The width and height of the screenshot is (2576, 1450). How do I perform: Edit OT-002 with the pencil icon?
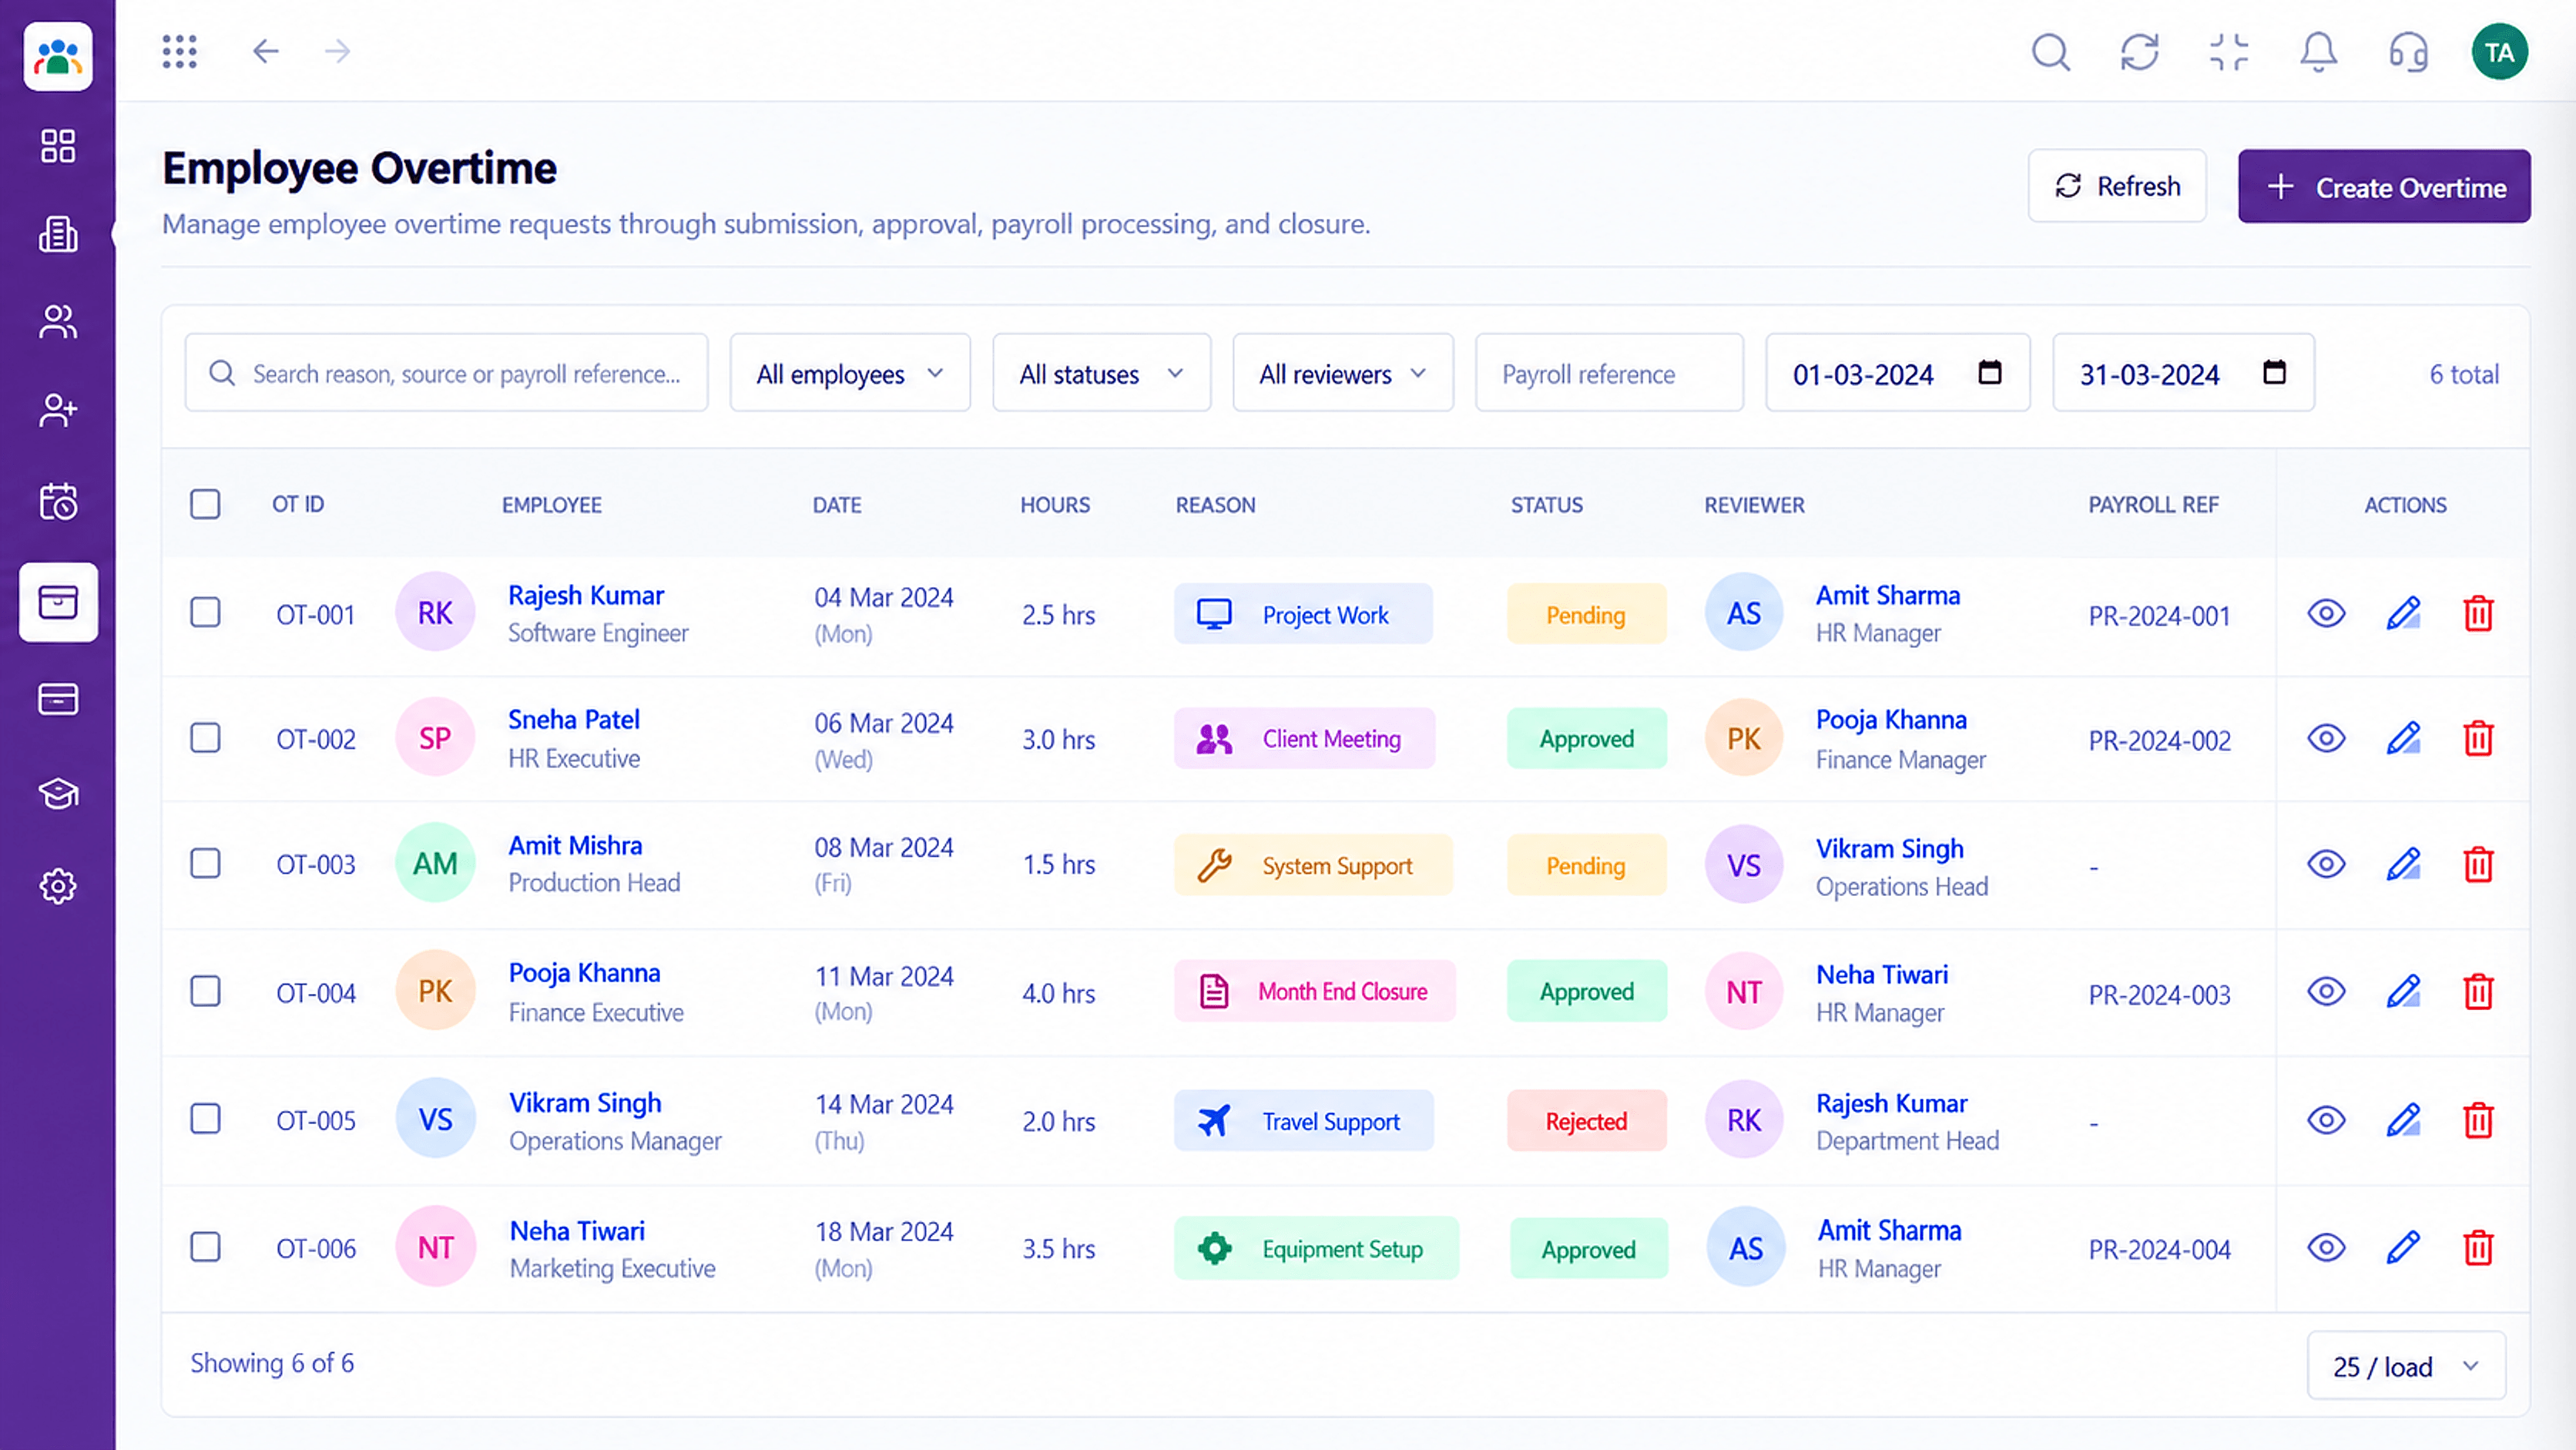pos(2403,739)
